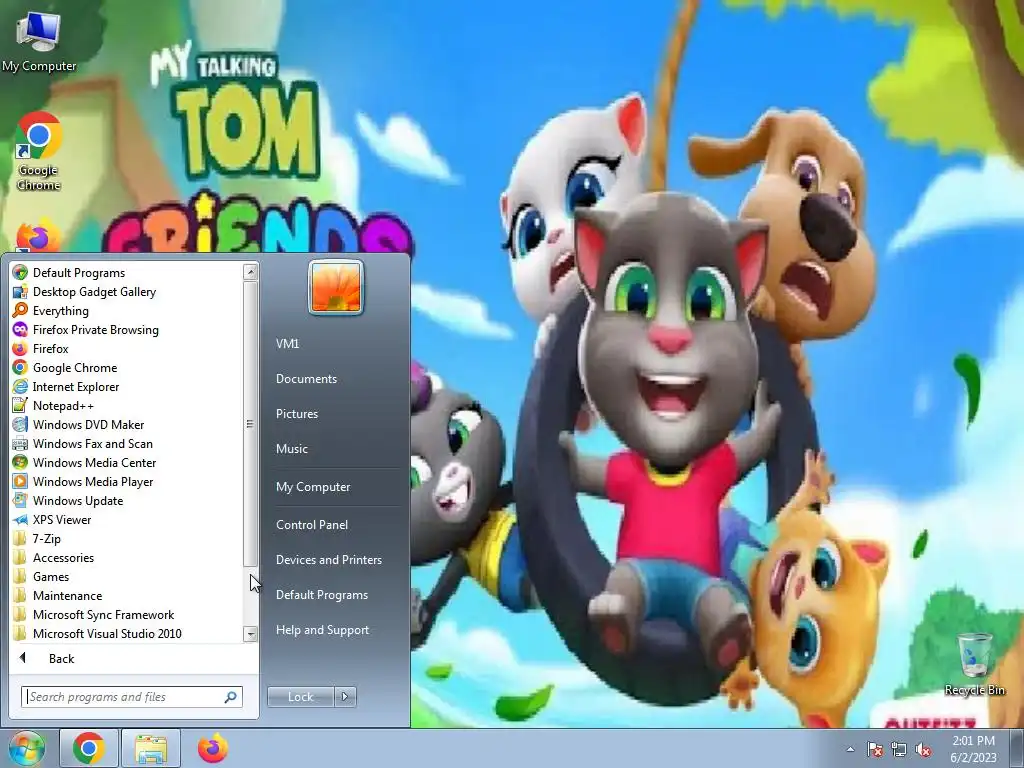
Task: Start Windows DVD Maker icon
Action: pyautogui.click(x=20, y=424)
